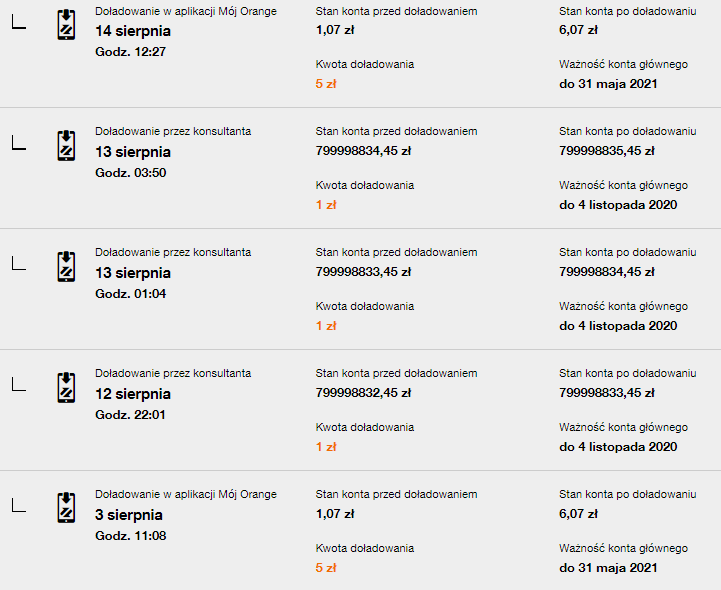Click the corner marker left of 14 sierpnia entry
721x590 pixels.
(x=18, y=24)
